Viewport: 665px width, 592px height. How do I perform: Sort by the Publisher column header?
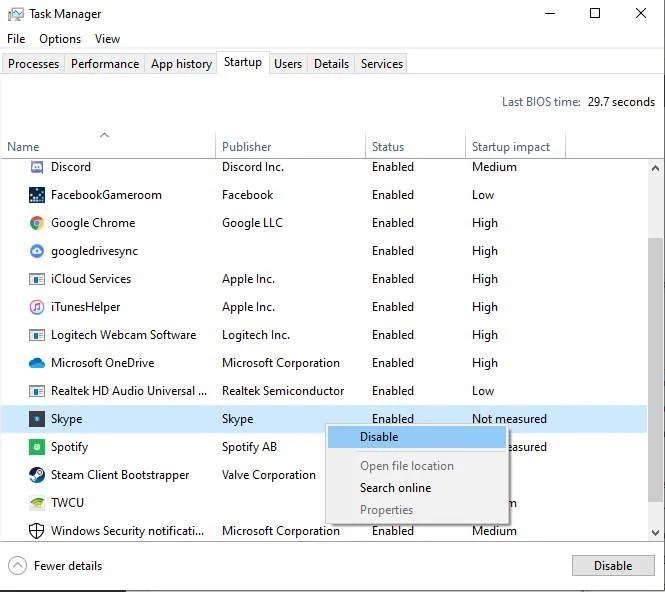click(290, 143)
